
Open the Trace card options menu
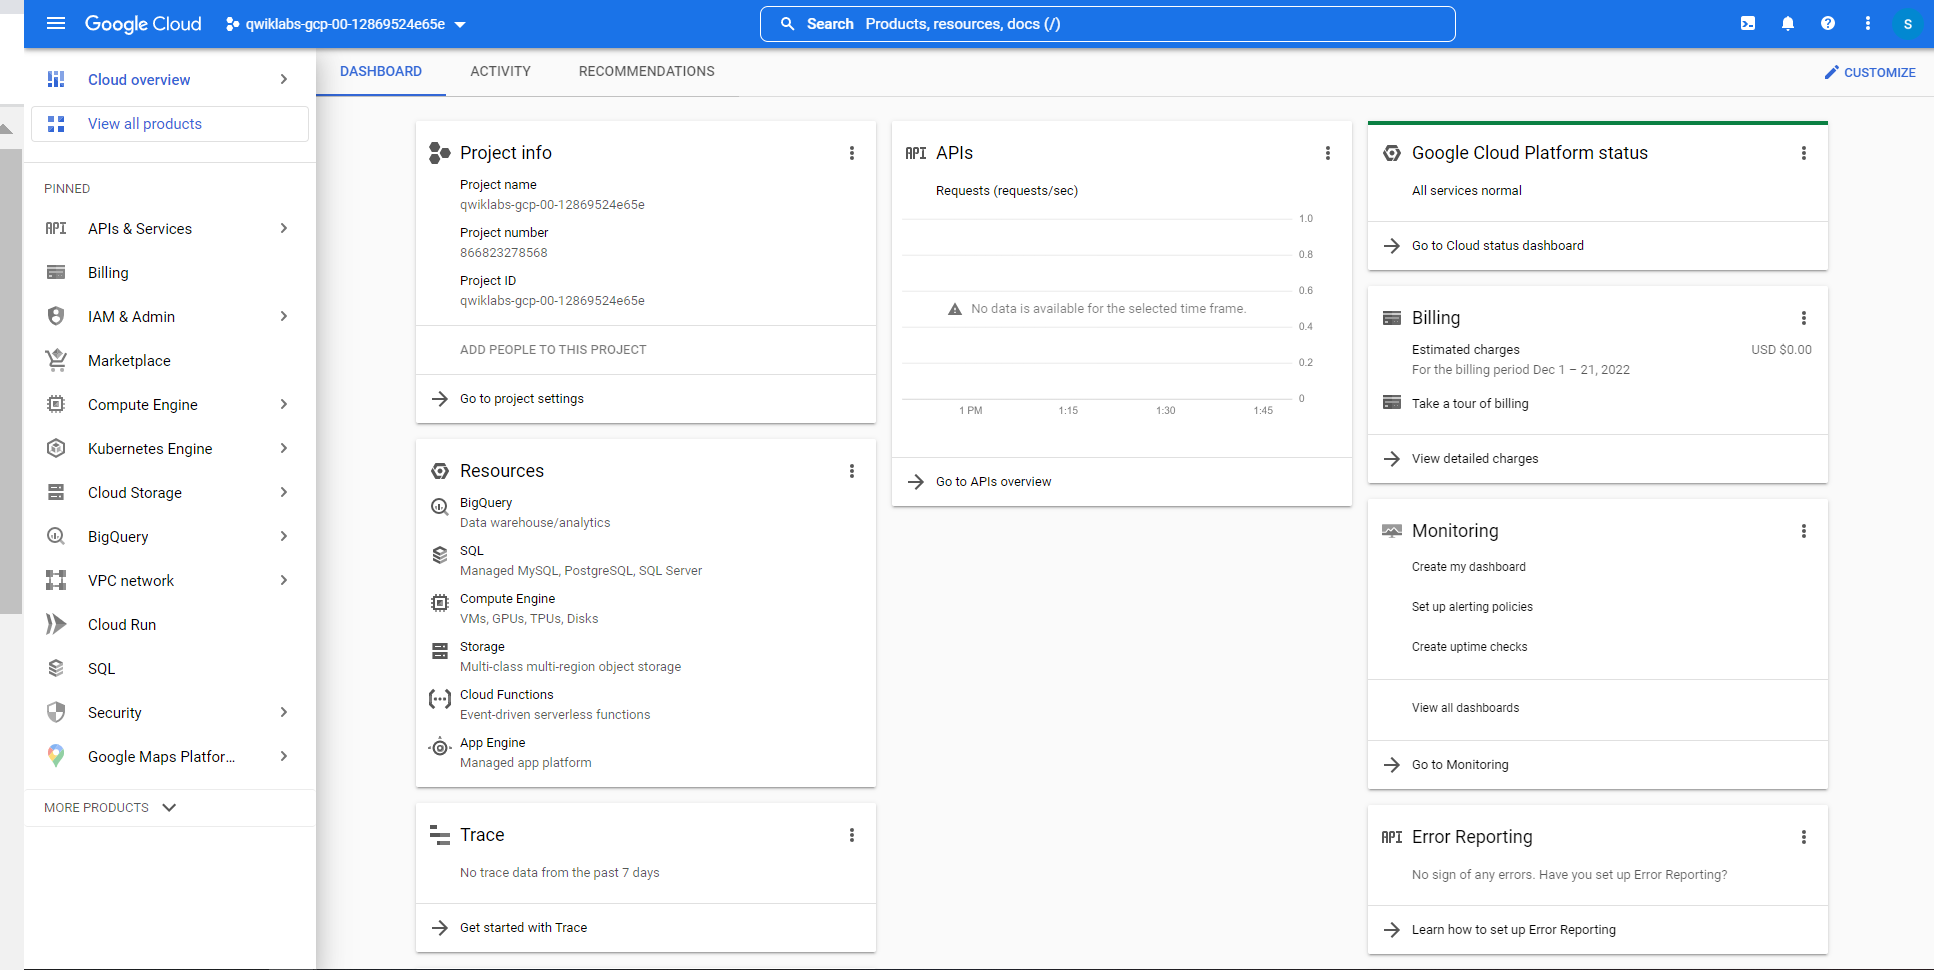852,835
